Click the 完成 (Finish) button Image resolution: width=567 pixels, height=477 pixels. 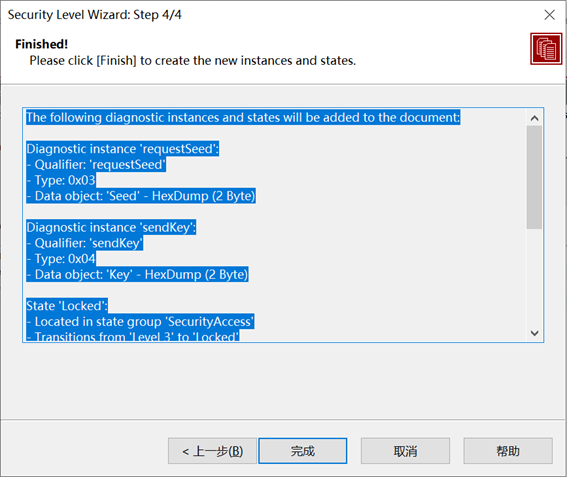(x=303, y=451)
